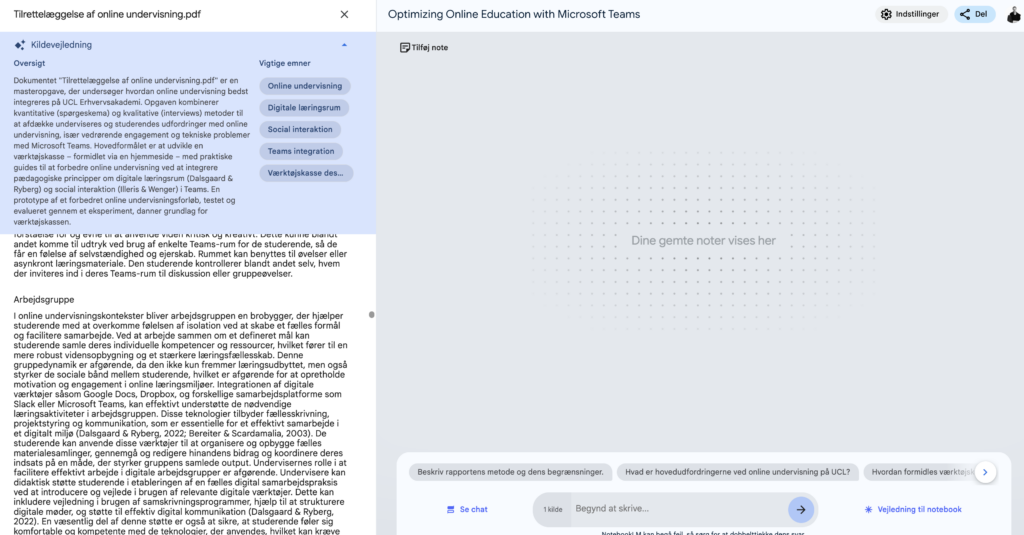Collapse the Kildevejledning section
Screen dimensions: 1024x535
(x=344, y=45)
